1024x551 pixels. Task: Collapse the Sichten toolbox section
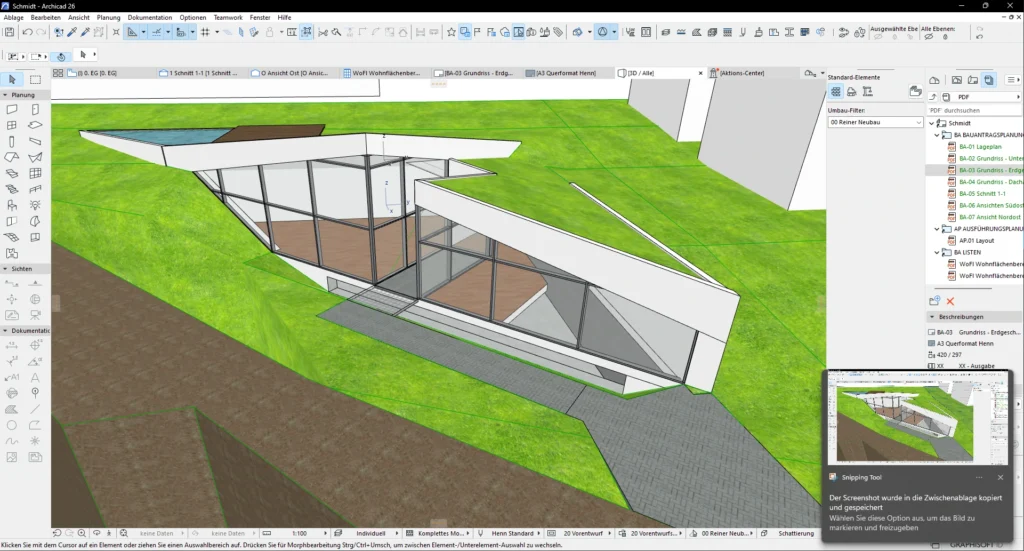tap(5, 268)
